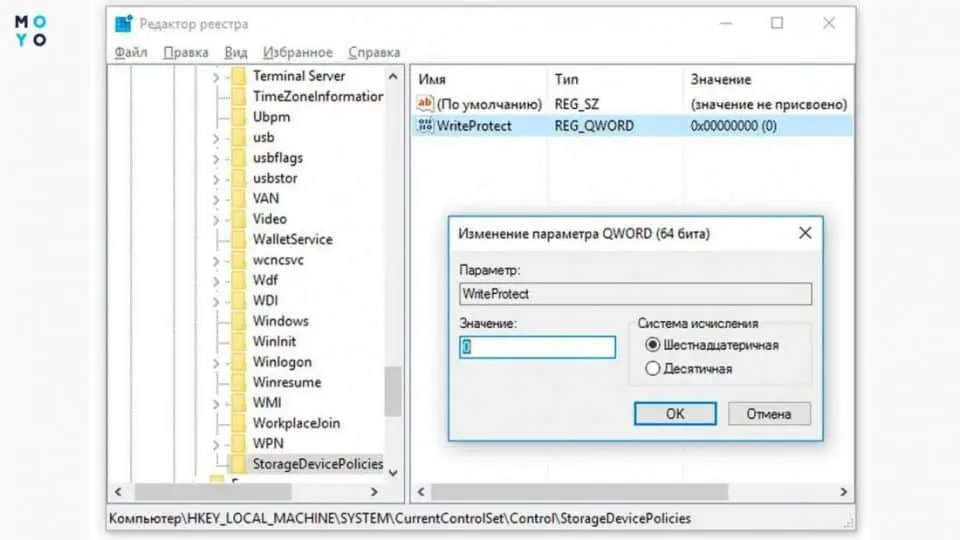Click the WalletService folder icon
This screenshot has height=540, width=960.
tap(238, 239)
